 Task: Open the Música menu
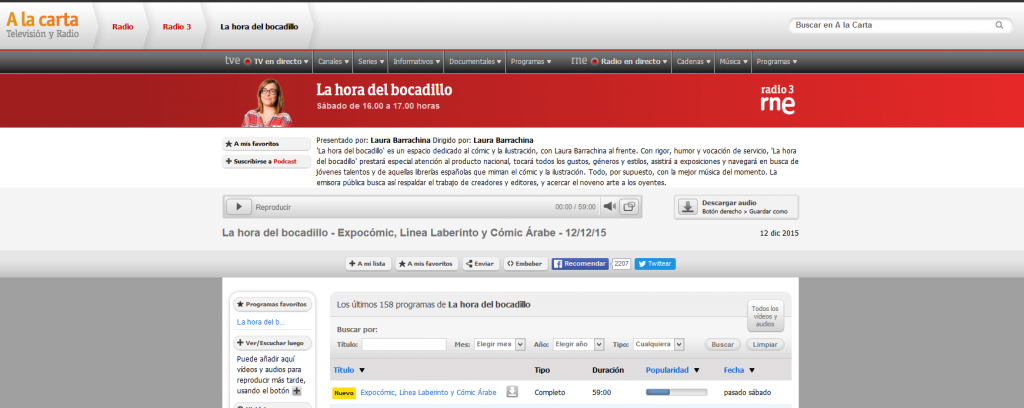(x=733, y=61)
